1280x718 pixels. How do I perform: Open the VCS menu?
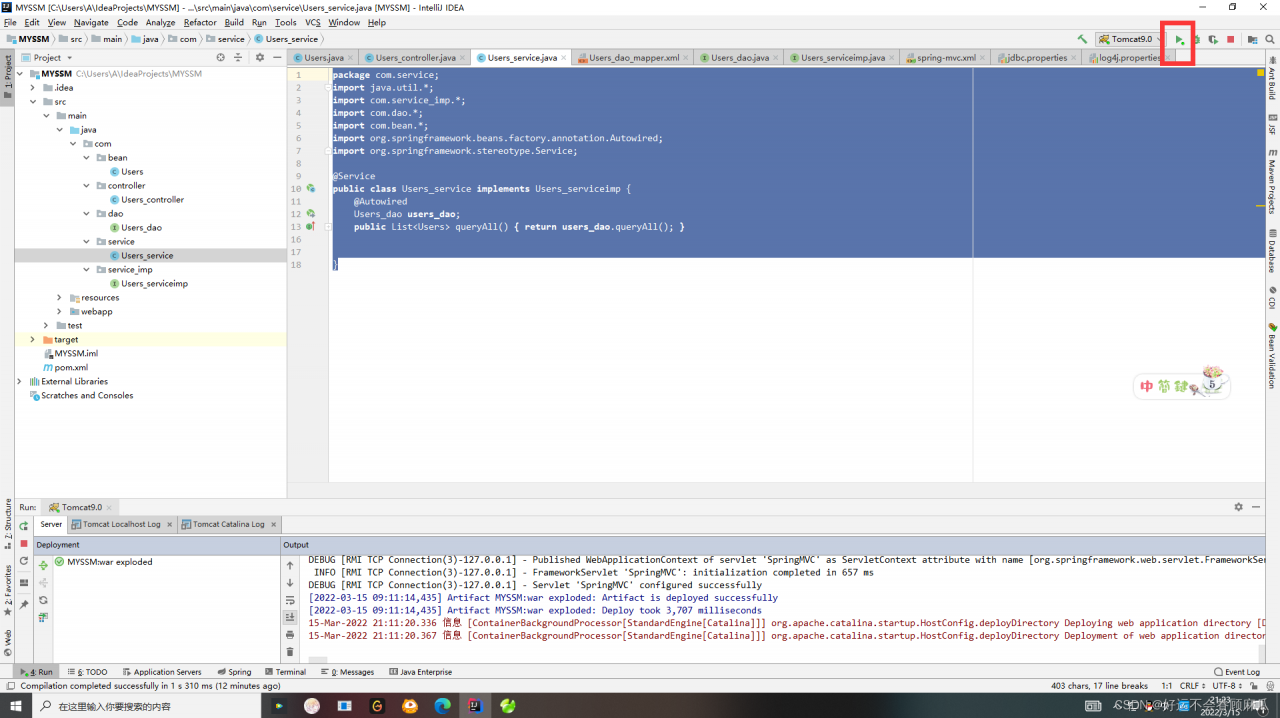pos(313,22)
